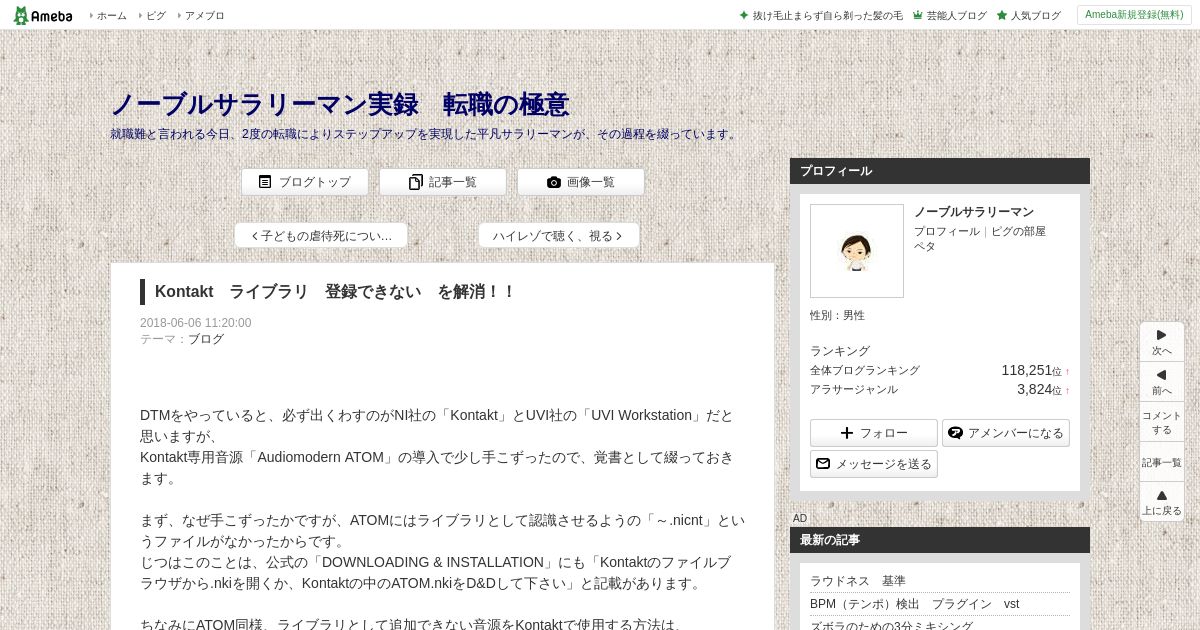Click the floating 記事一覧 side button

(x=1162, y=462)
